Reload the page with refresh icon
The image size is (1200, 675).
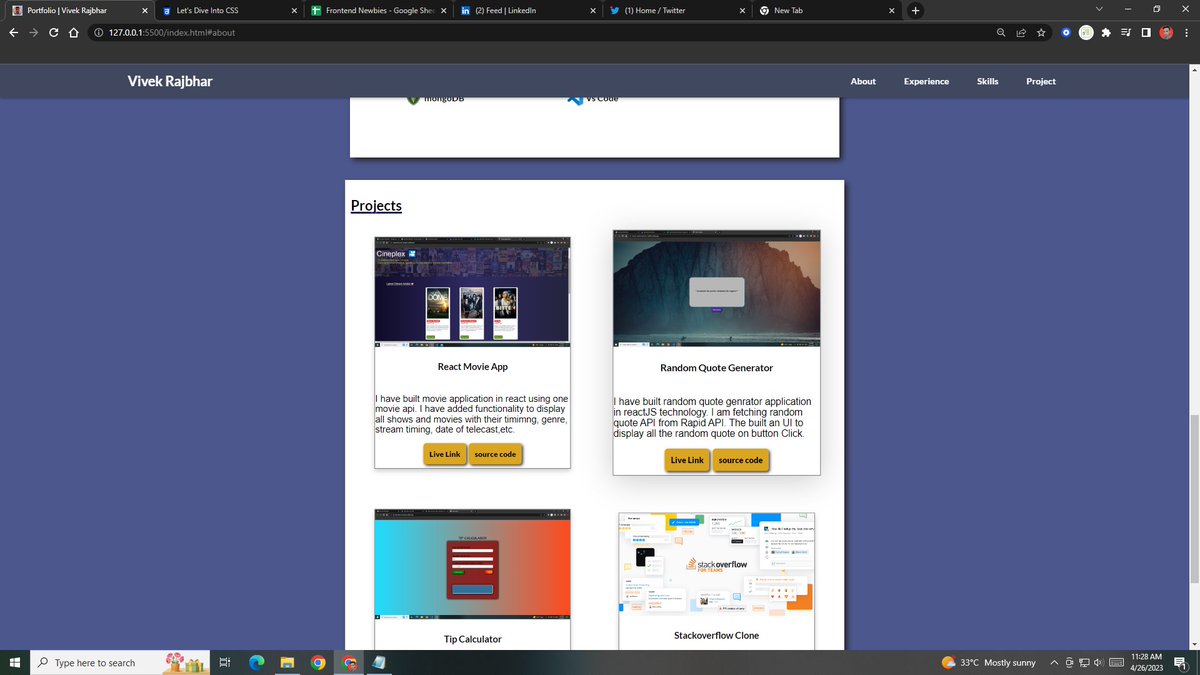(53, 32)
